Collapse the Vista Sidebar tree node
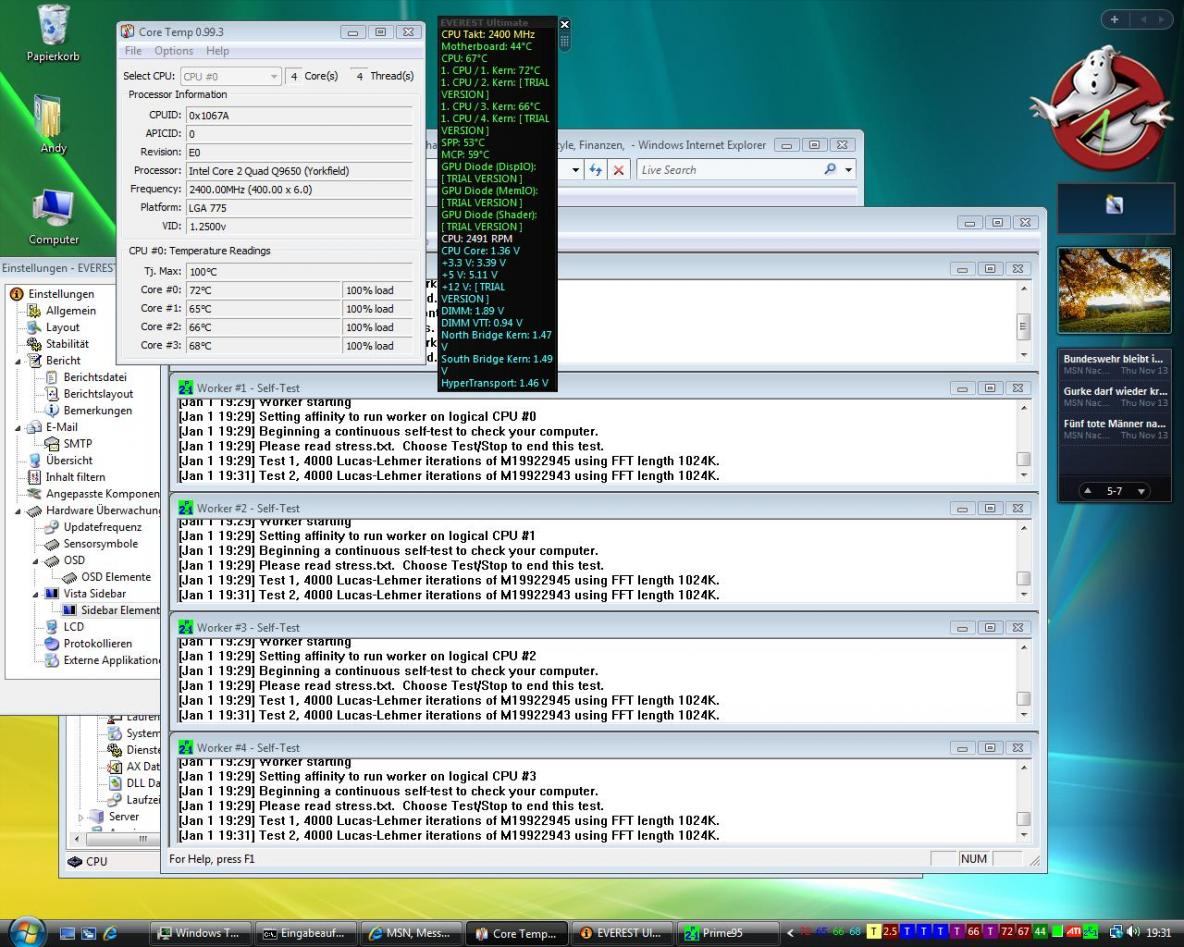Viewport: 1184px width, 947px height. coord(36,594)
